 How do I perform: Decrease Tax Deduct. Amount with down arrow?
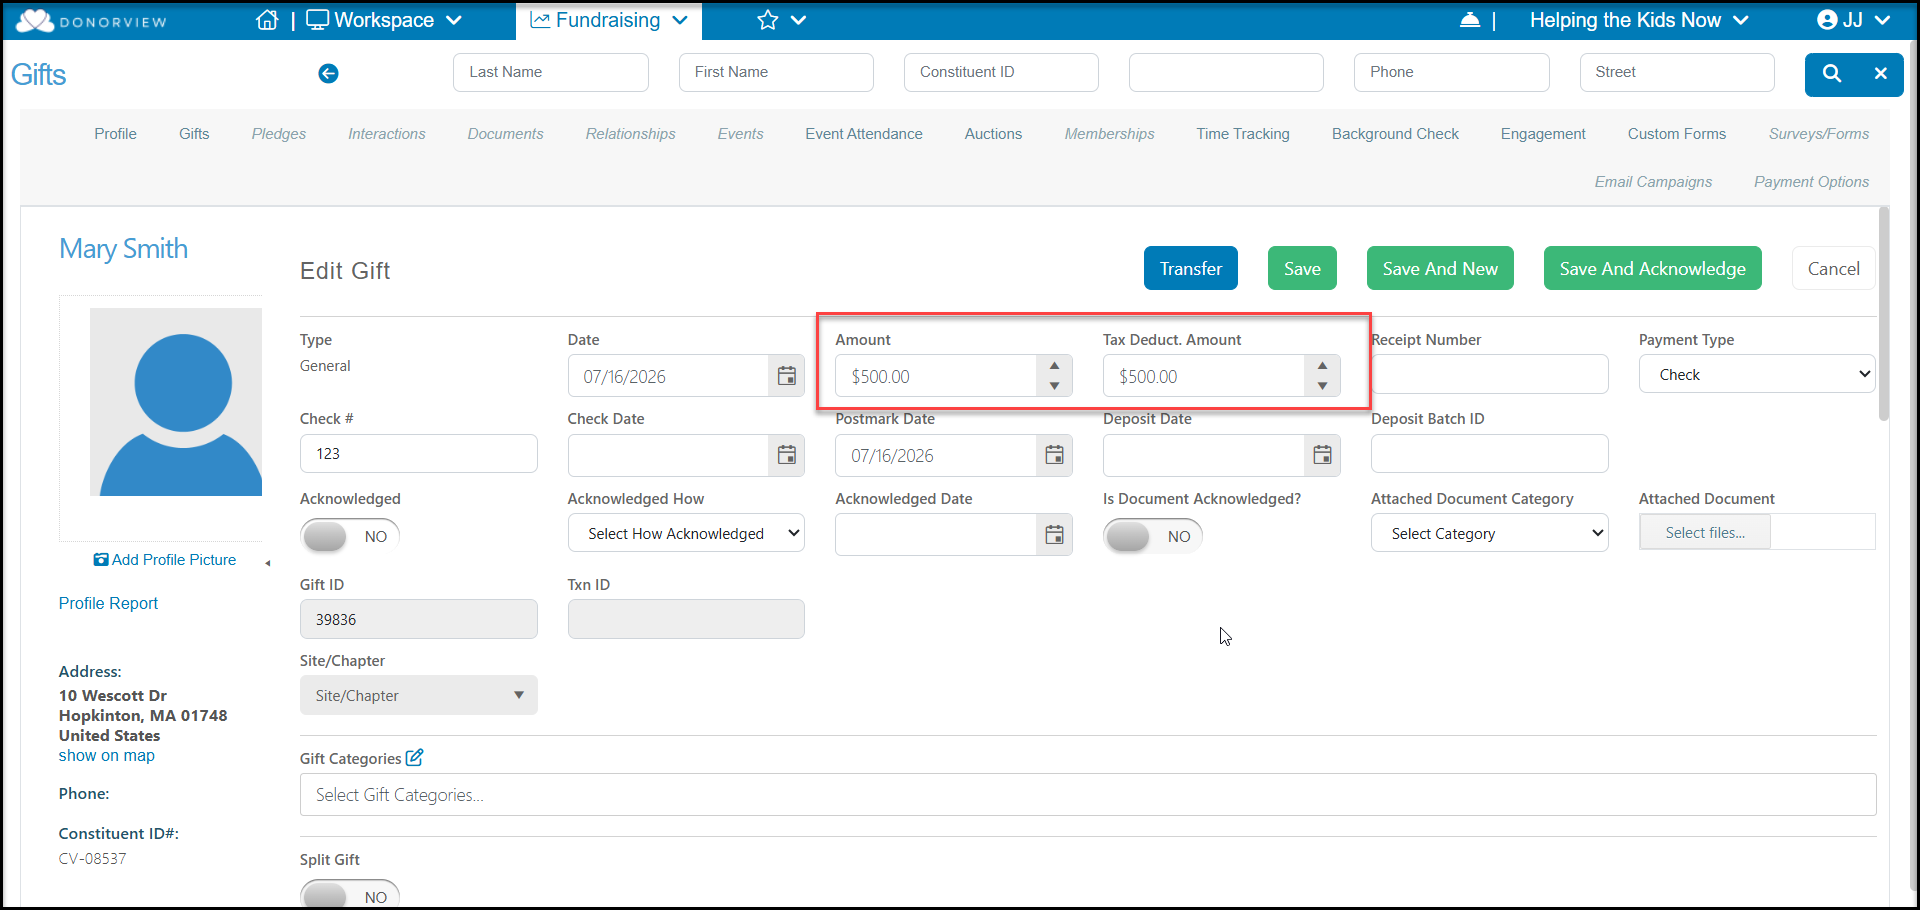pos(1322,386)
